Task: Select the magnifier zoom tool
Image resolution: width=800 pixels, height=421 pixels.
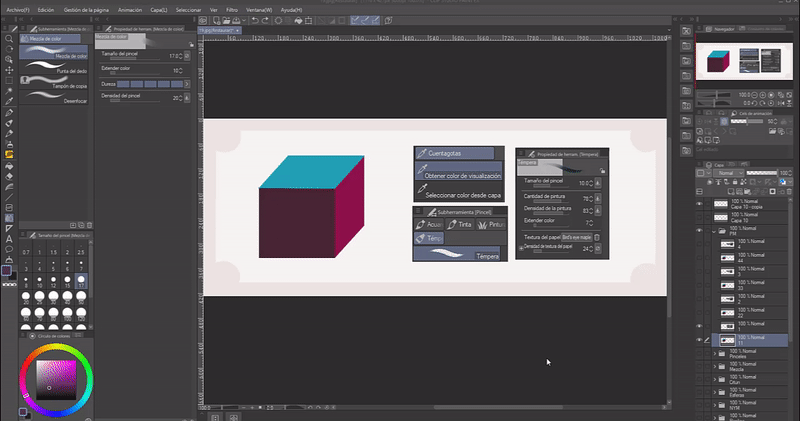Action: pos(9,40)
